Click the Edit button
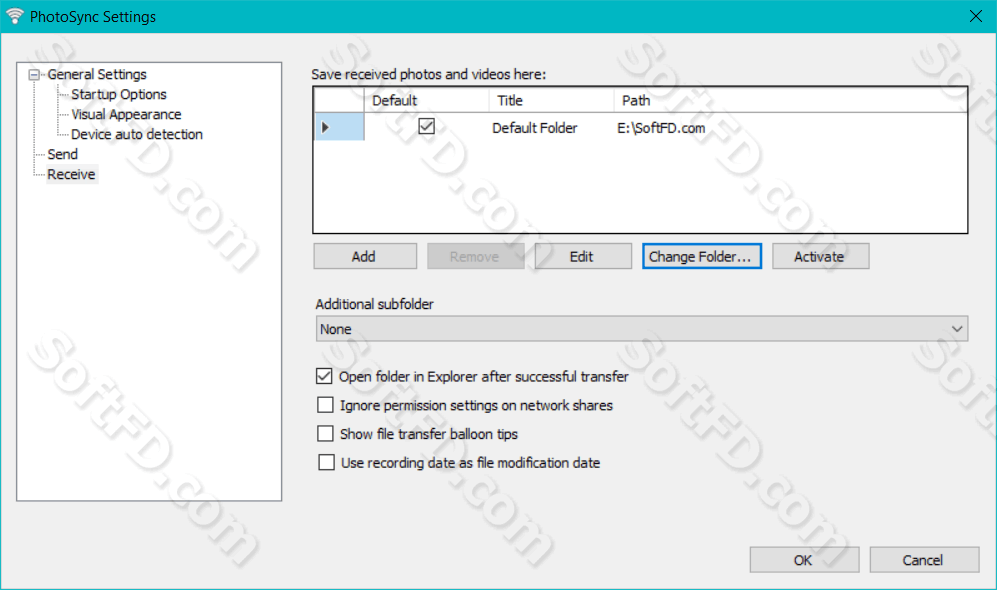The height and width of the screenshot is (590, 997). coord(583,256)
